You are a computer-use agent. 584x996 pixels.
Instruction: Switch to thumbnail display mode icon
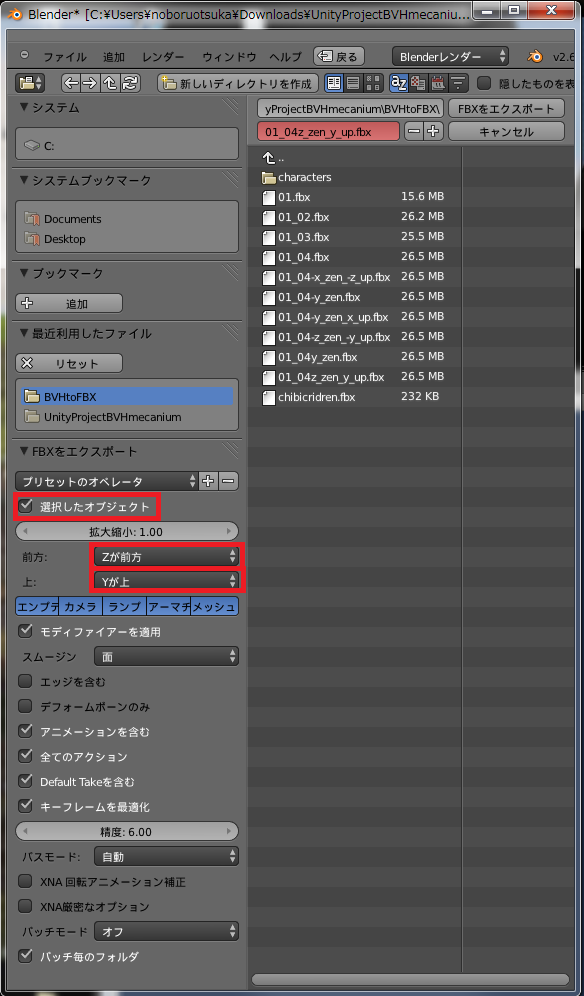pyautogui.click(x=374, y=83)
